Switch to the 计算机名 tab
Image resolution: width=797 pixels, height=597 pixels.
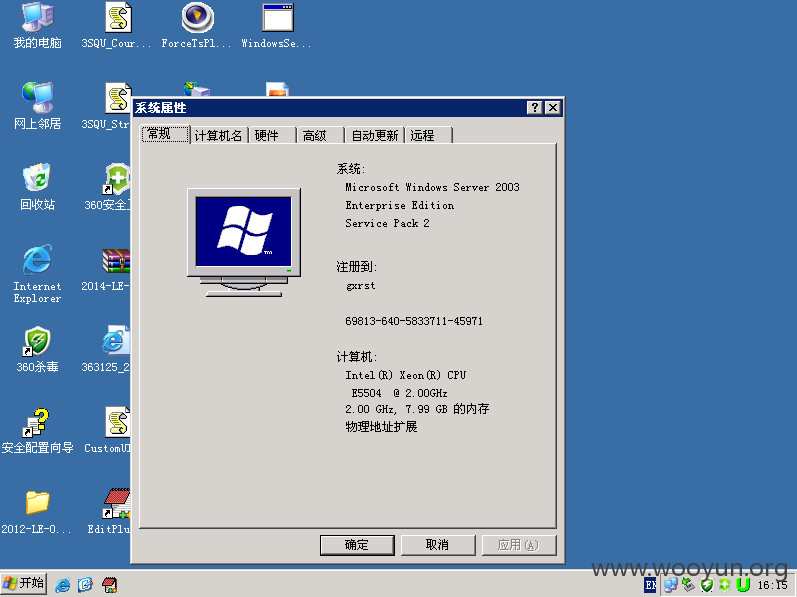click(x=219, y=135)
